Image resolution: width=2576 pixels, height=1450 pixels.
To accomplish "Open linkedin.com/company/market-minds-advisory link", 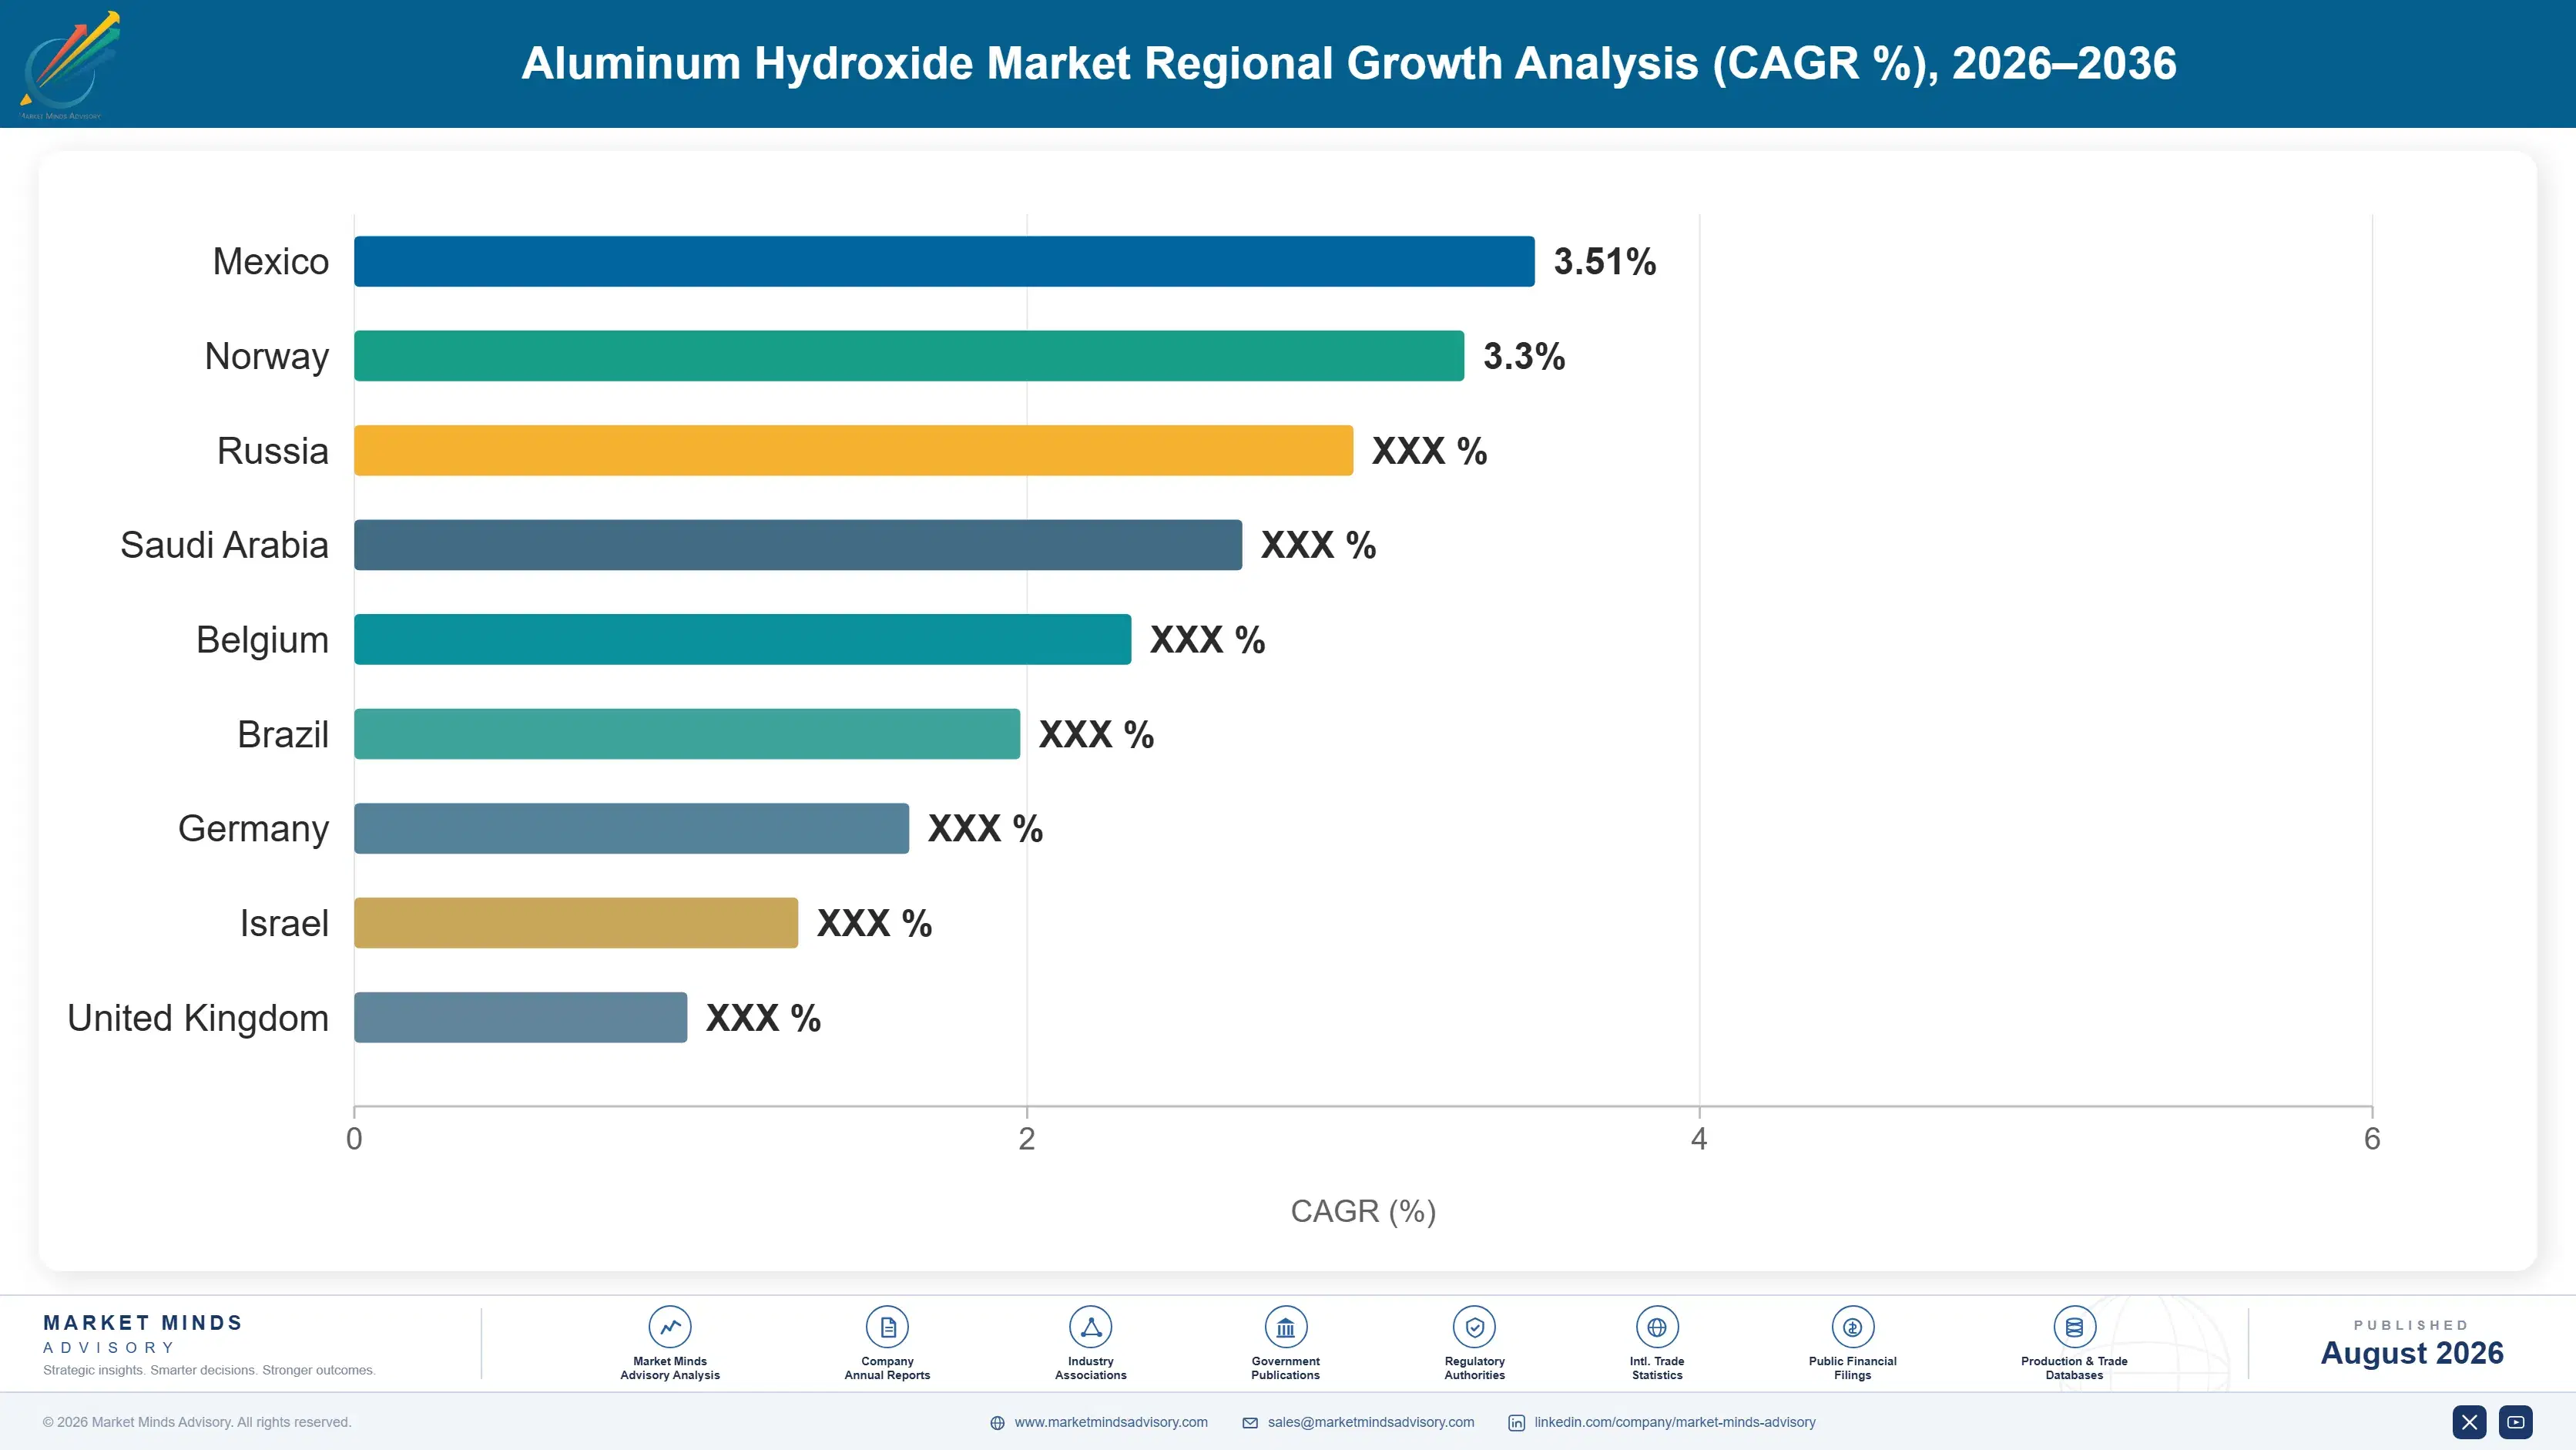I will click(1675, 1422).
